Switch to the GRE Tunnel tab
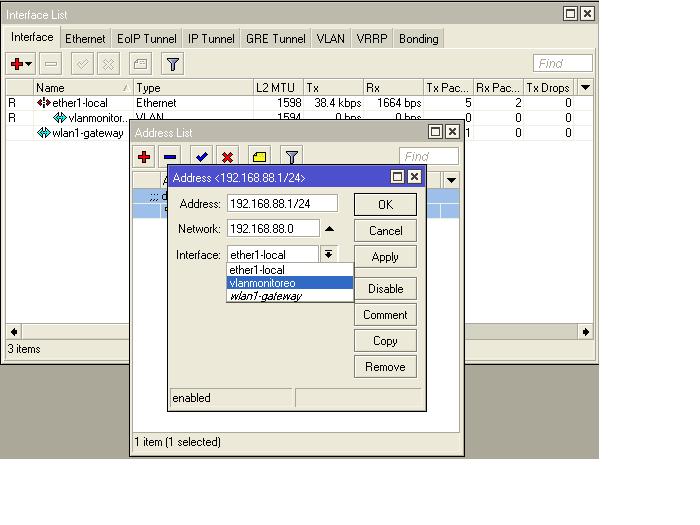Image resolution: width=700 pixels, height=525 pixels. pyautogui.click(x=275, y=39)
